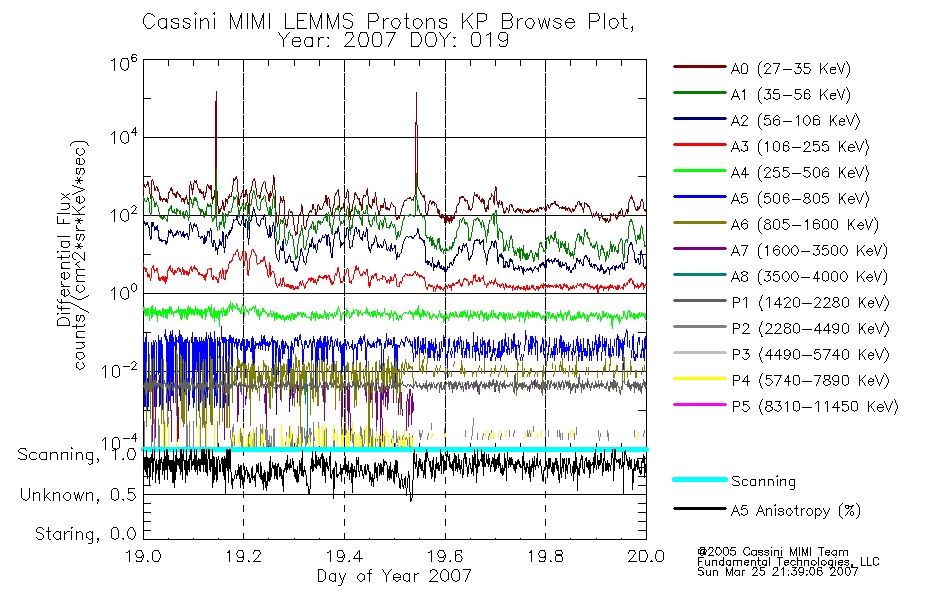Click the 10^2 y-axis tick label
The height and width of the screenshot is (600, 950).
click(x=124, y=215)
